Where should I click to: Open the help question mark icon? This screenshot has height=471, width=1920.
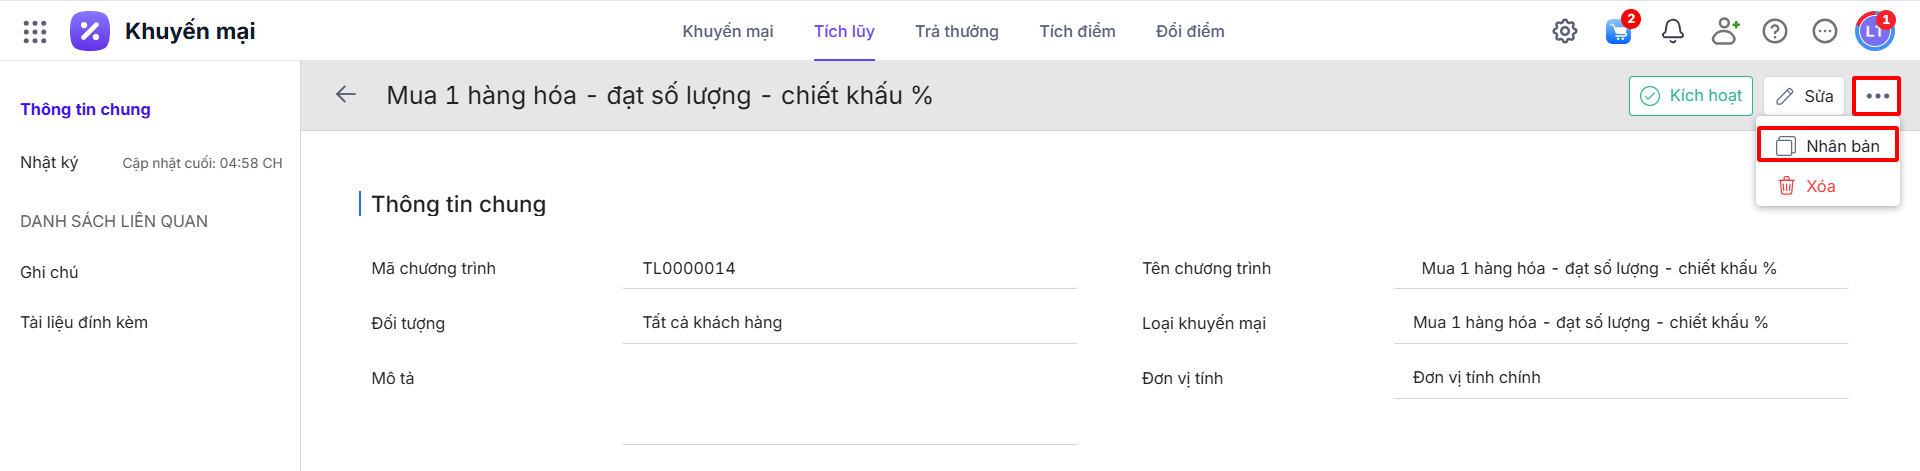coord(1775,32)
